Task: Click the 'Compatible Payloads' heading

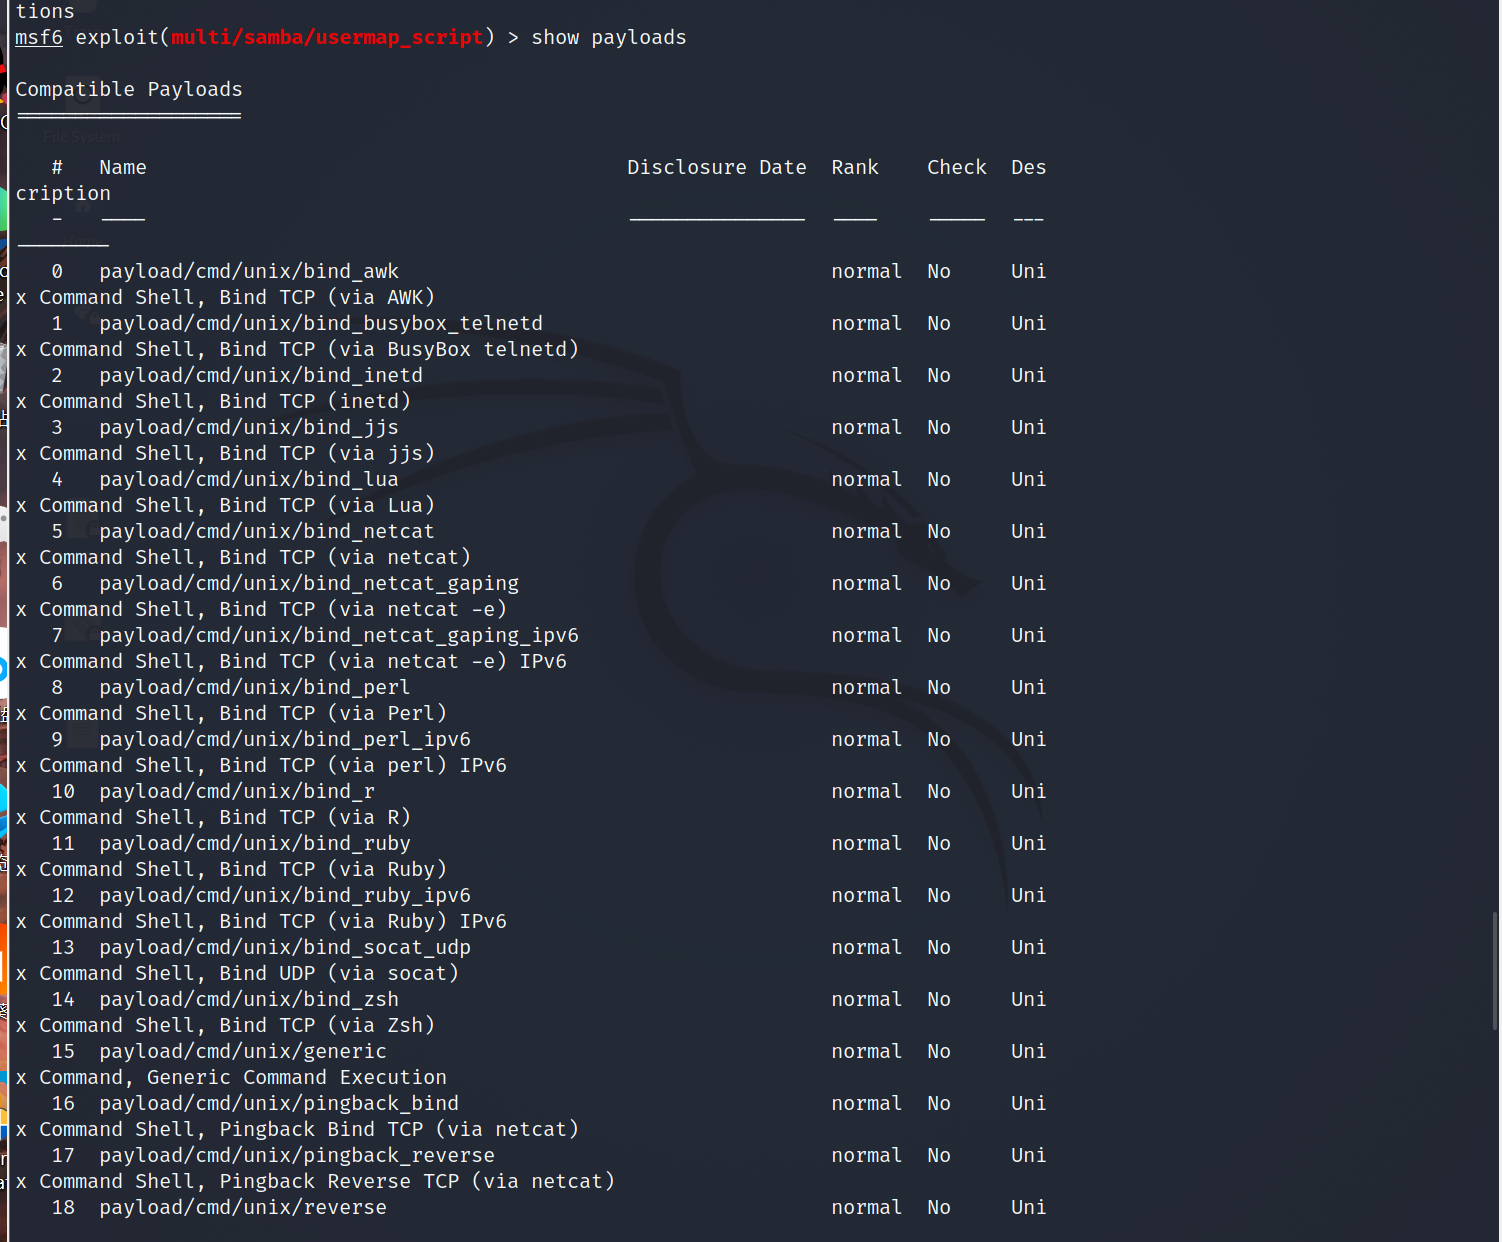Action: click(x=129, y=89)
